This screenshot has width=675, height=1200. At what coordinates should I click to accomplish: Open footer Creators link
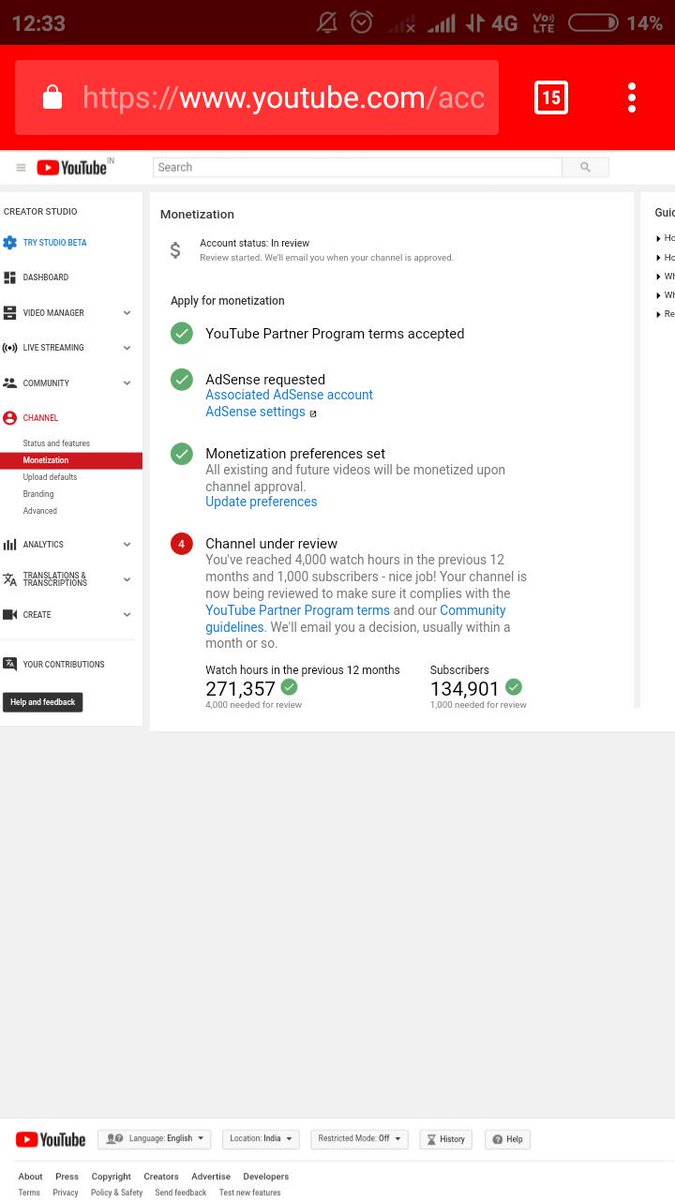161,1176
